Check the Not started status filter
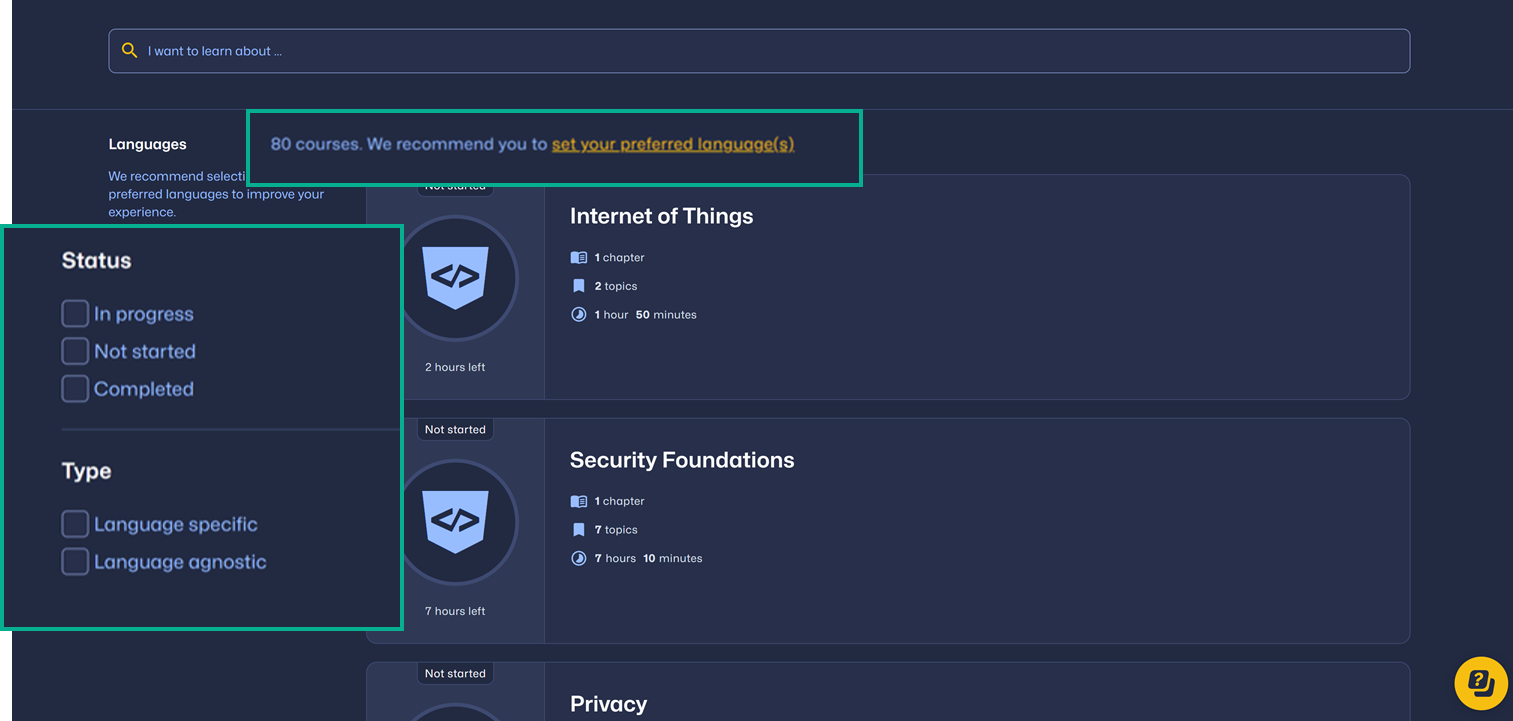The image size is (1513, 721). point(75,351)
